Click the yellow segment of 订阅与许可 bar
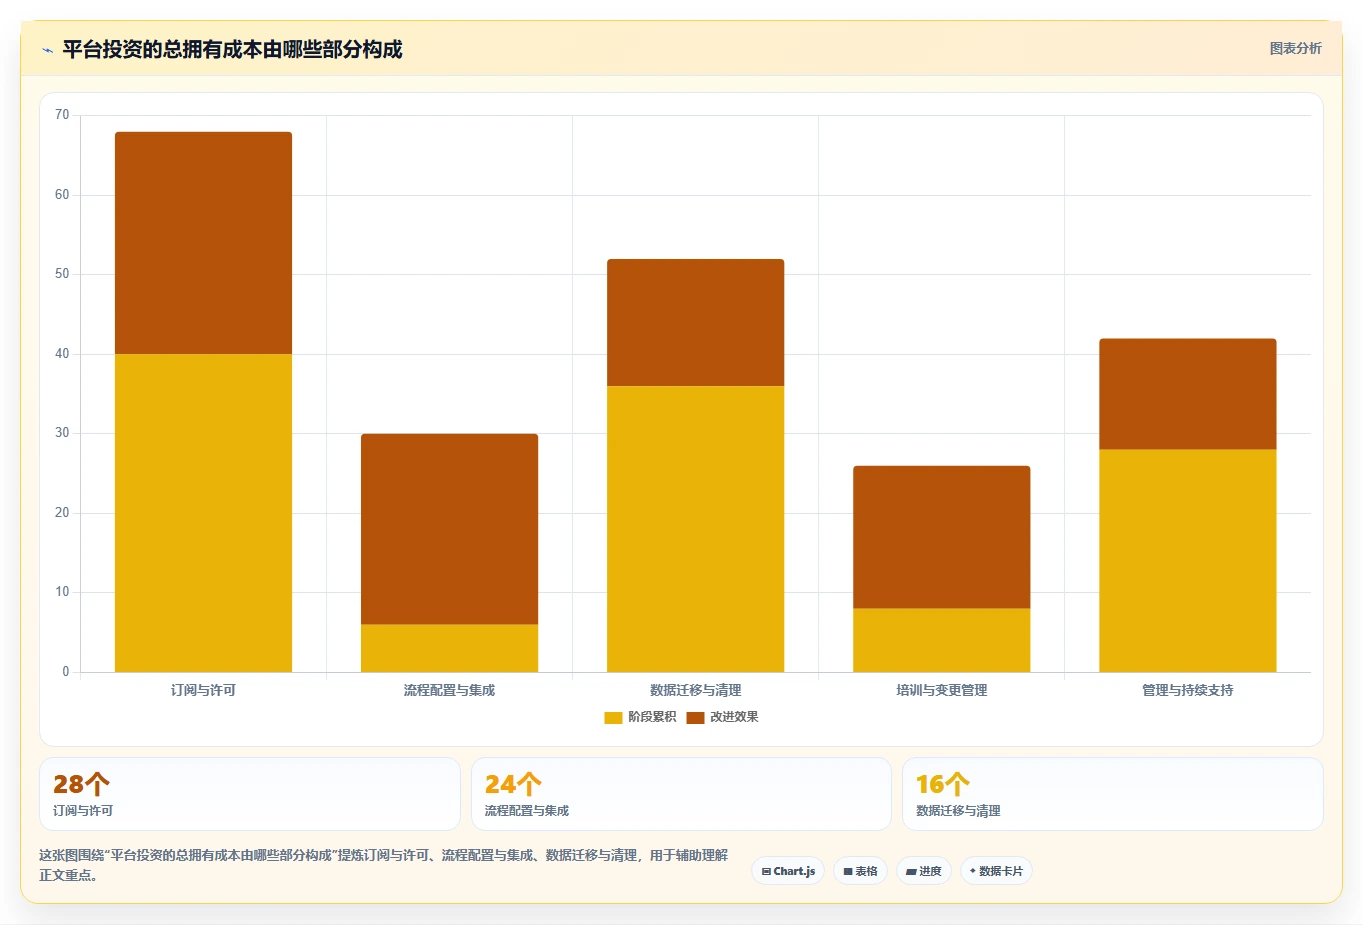The width and height of the screenshot is (1363, 925). [x=203, y=513]
